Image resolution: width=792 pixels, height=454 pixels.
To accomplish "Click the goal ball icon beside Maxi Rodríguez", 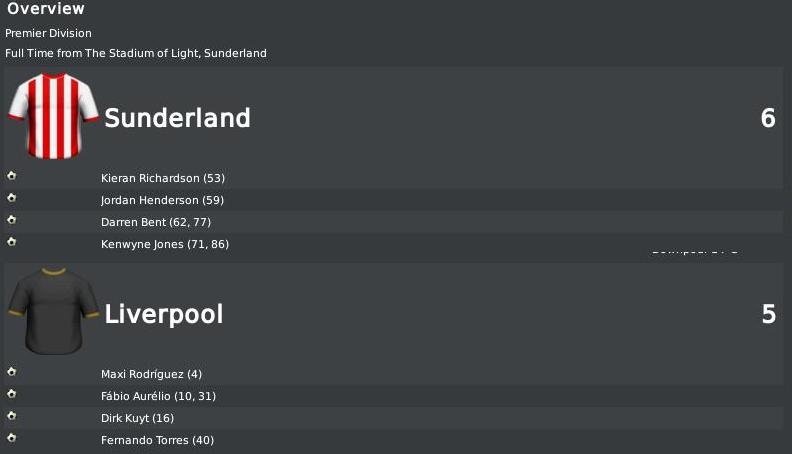I will click(x=12, y=372).
